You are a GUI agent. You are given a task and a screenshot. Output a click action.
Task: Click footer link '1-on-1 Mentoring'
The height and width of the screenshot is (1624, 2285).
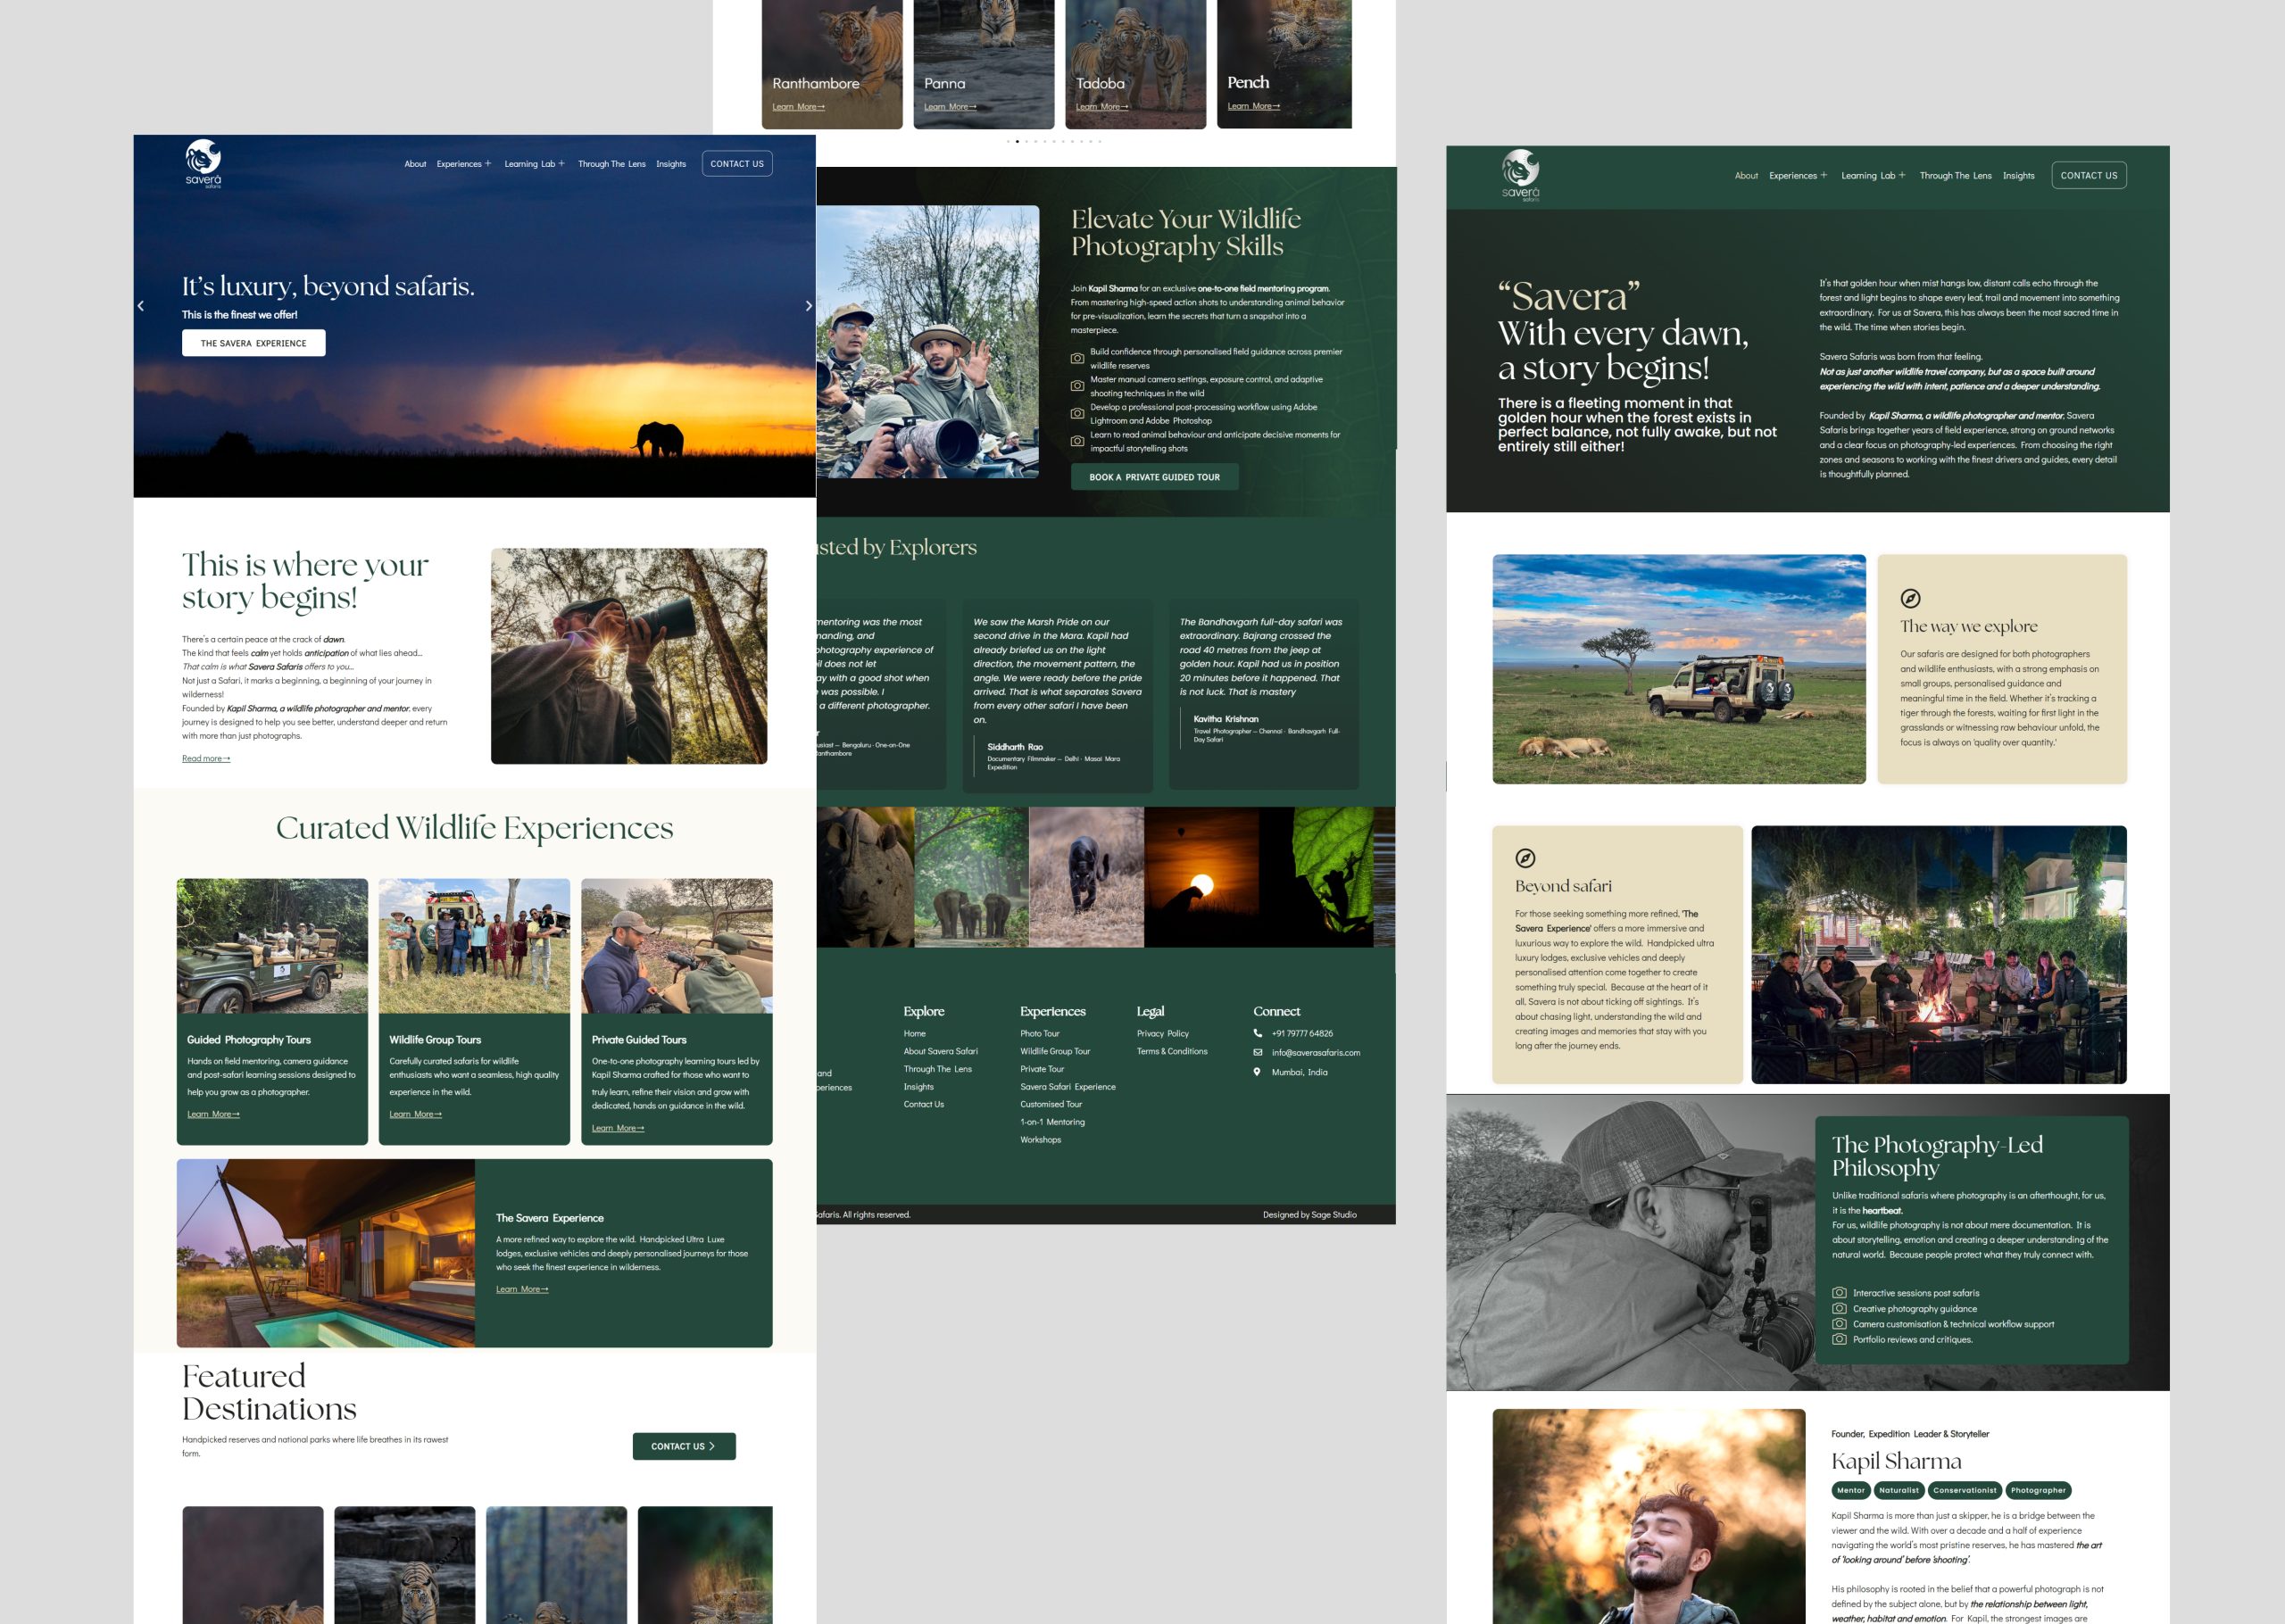[1052, 1122]
